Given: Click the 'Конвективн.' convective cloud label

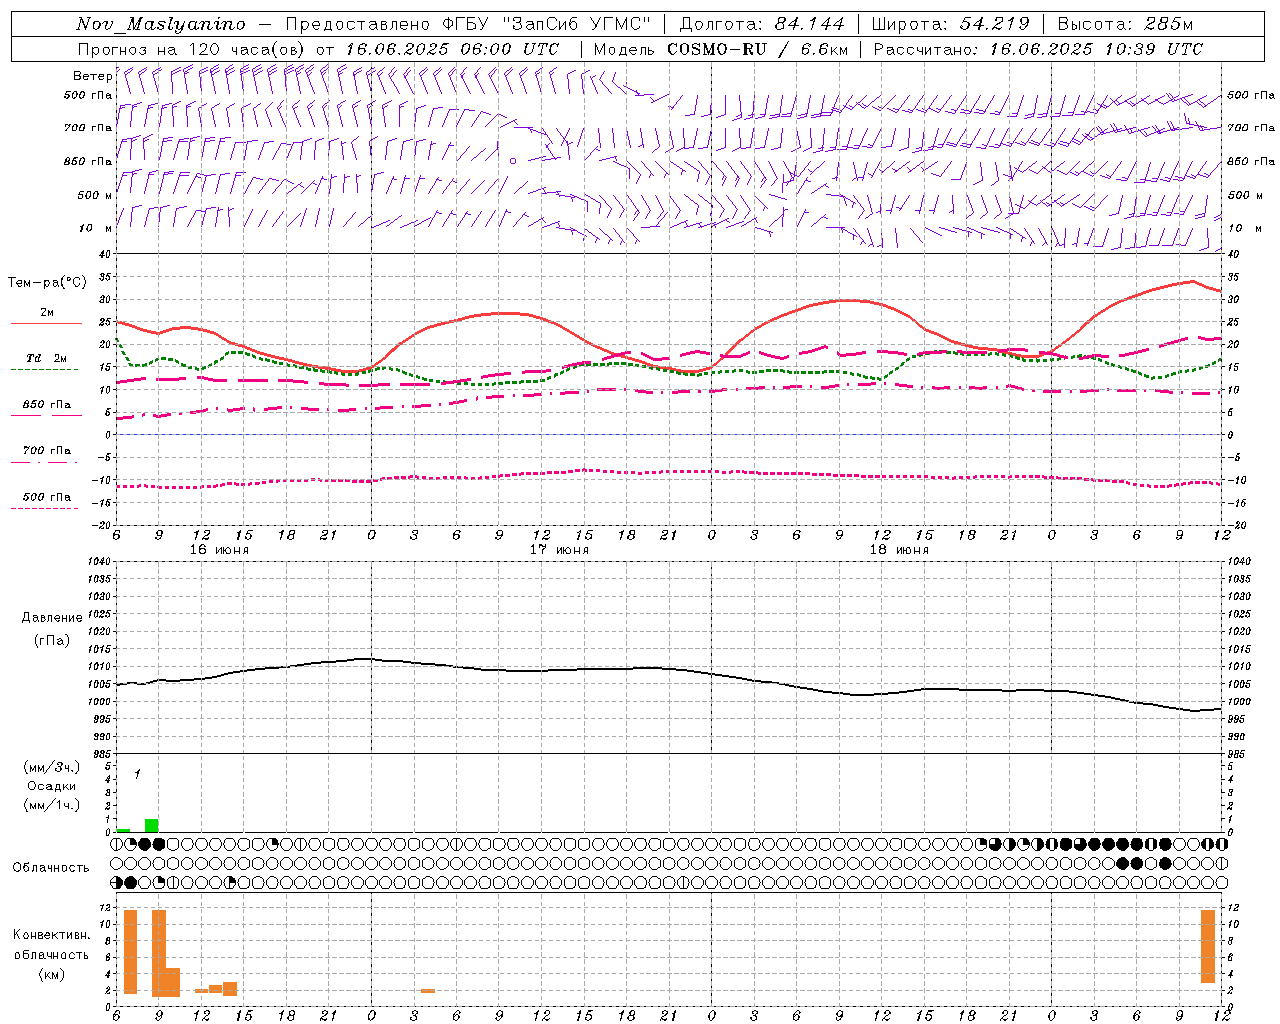Looking at the screenshot, I should pyautogui.click(x=51, y=935).
